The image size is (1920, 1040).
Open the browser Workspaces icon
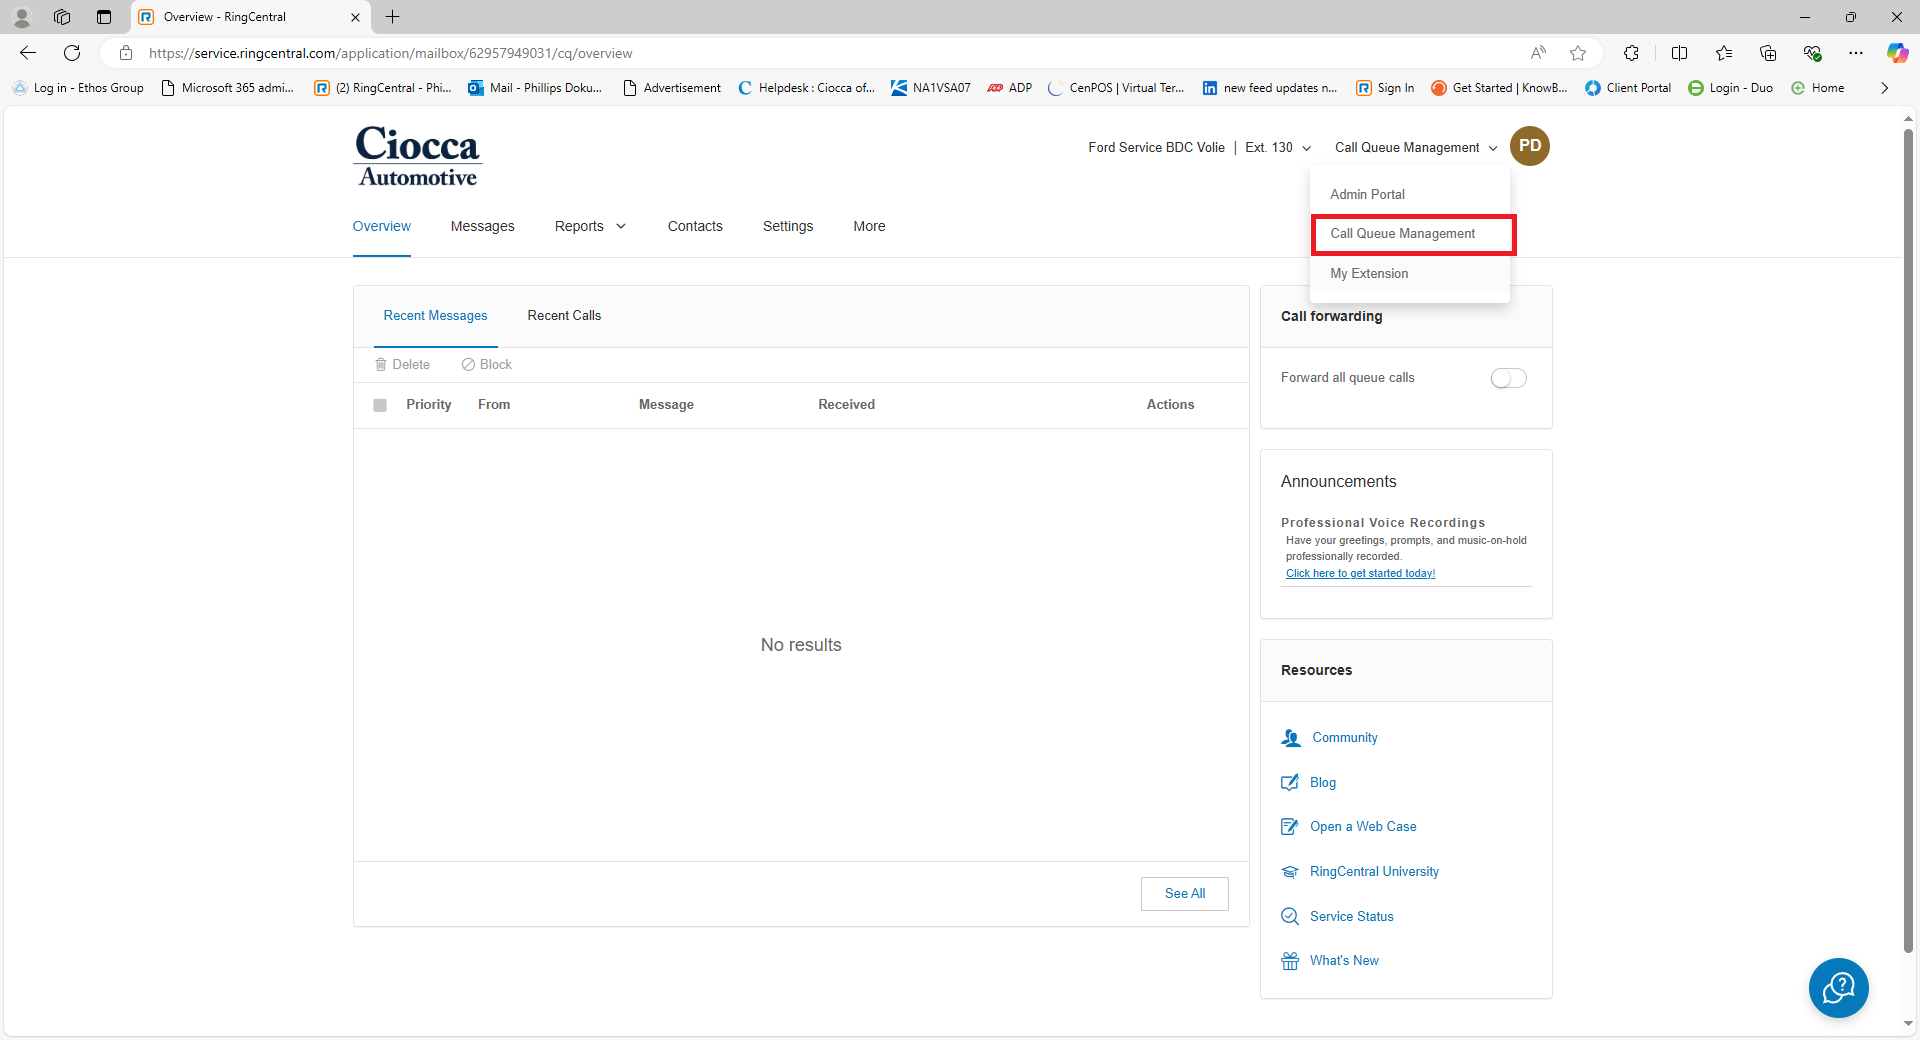tap(62, 17)
